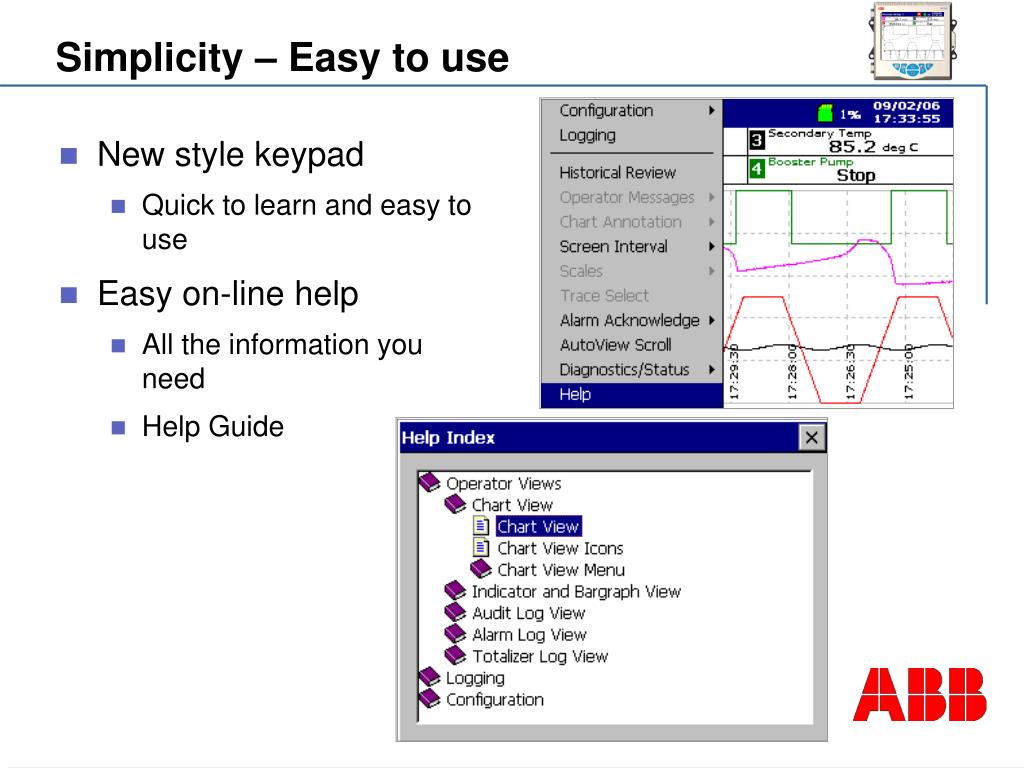Open Indicator and Bargraph View section
The height and width of the screenshot is (768, 1024).
pos(576,592)
